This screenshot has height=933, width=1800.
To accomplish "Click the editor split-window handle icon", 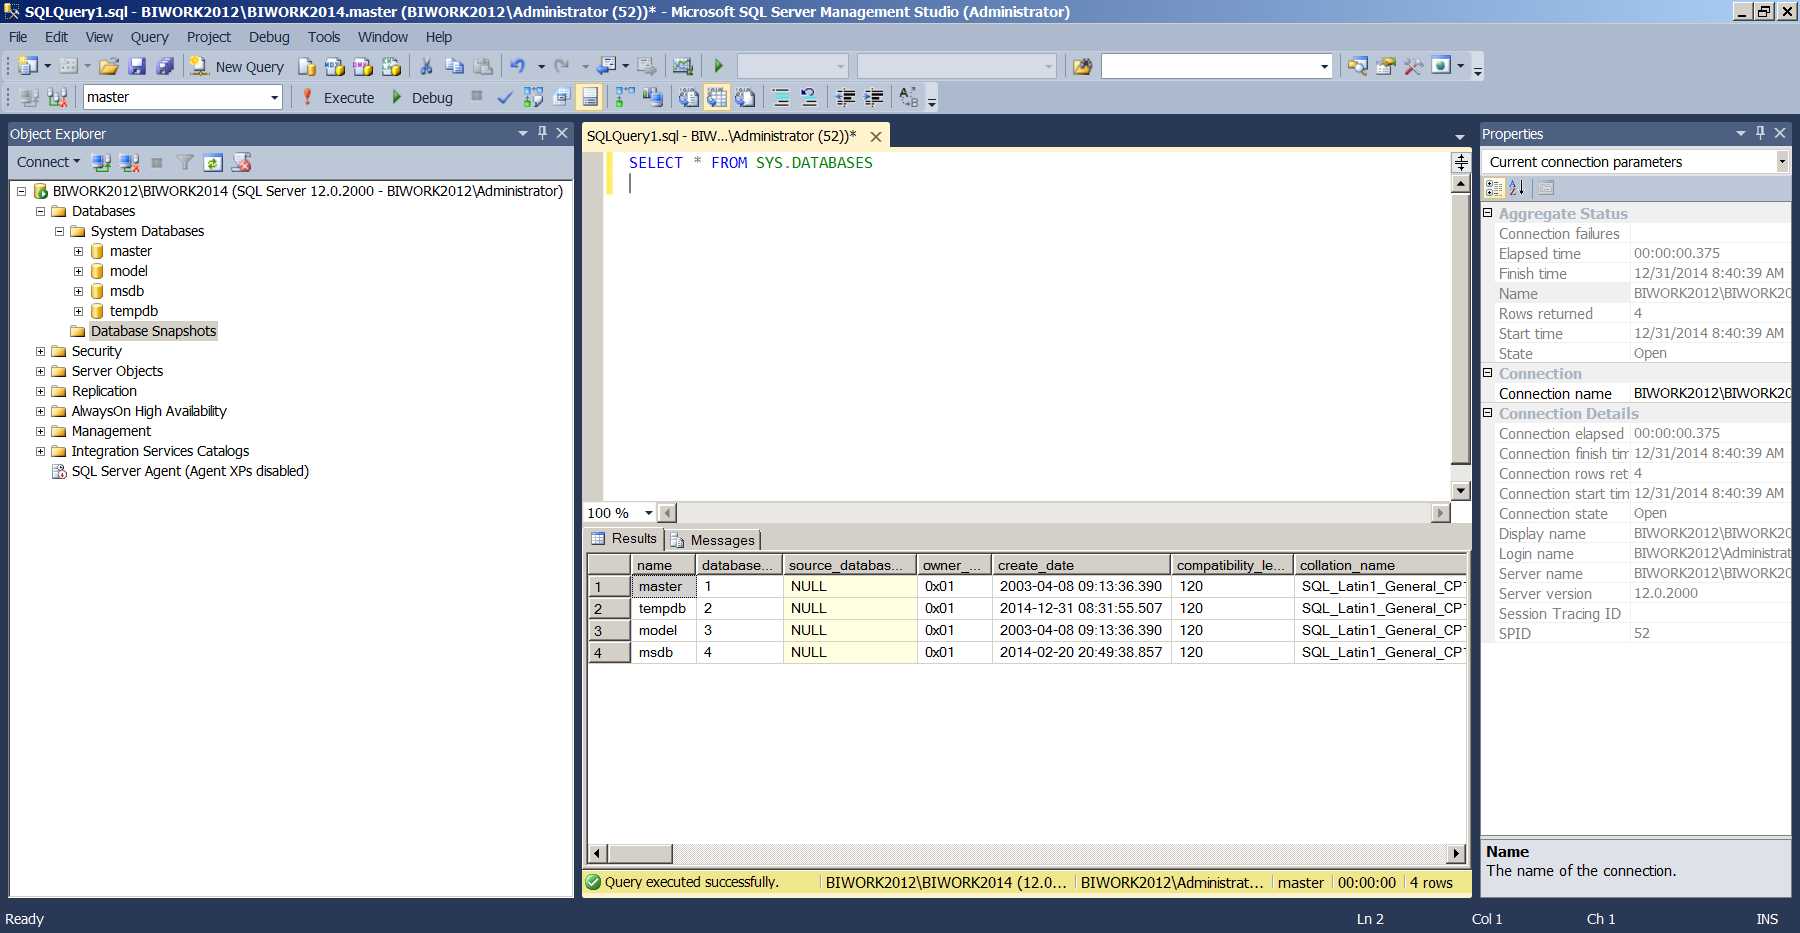I will (1461, 162).
